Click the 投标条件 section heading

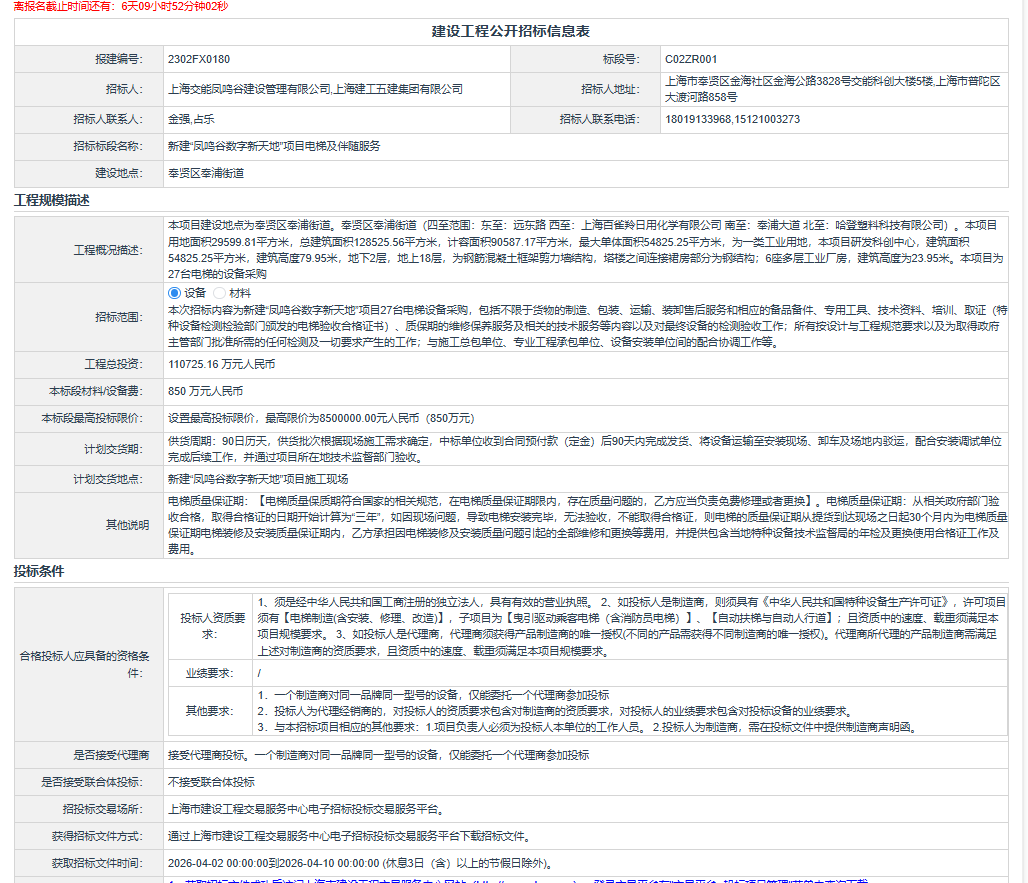pos(38,571)
